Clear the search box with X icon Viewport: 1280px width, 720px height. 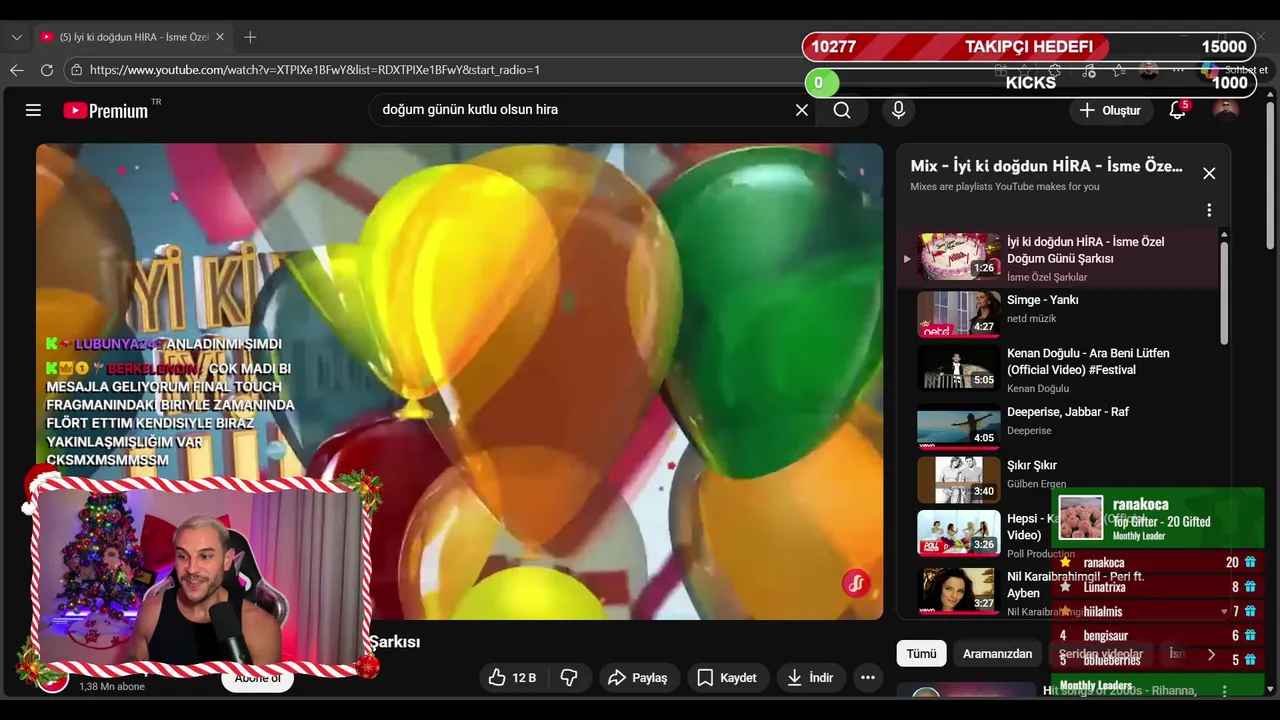pyautogui.click(x=802, y=110)
